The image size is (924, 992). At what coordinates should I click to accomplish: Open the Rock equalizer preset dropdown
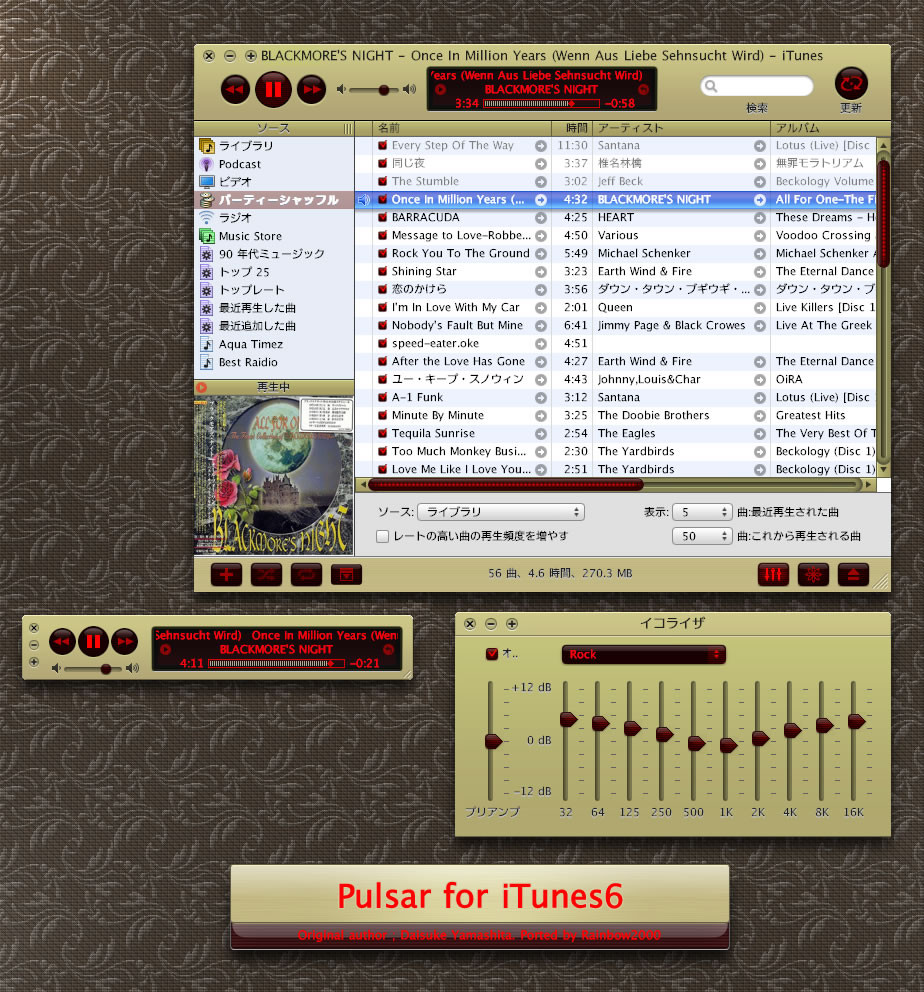(643, 655)
